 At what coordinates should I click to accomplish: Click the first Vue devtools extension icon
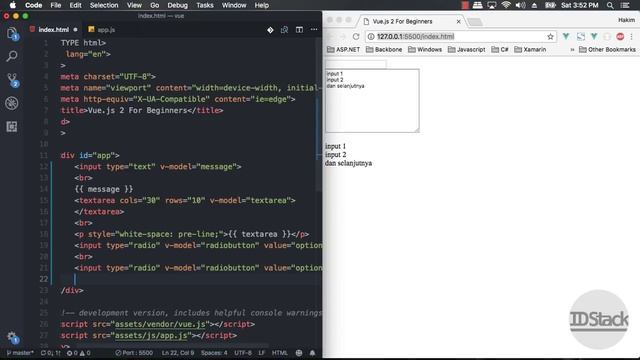pyautogui.click(x=566, y=36)
